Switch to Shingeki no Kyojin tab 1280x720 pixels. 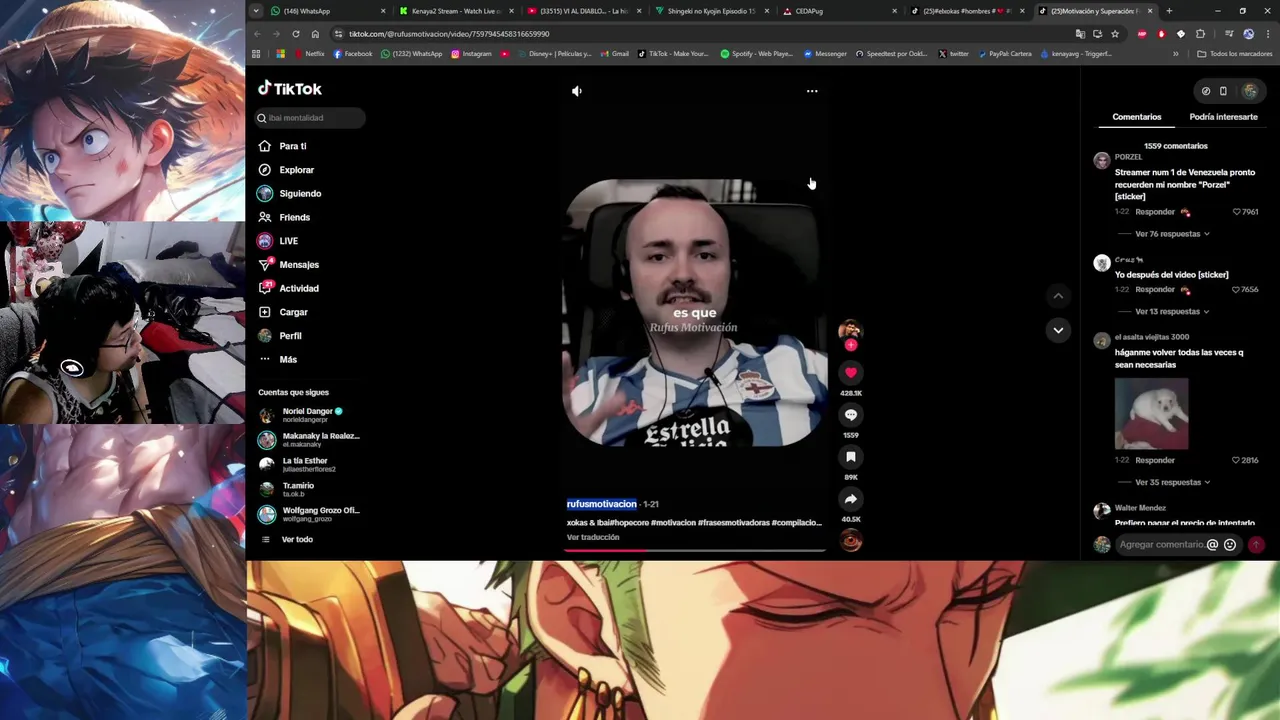pos(712,11)
